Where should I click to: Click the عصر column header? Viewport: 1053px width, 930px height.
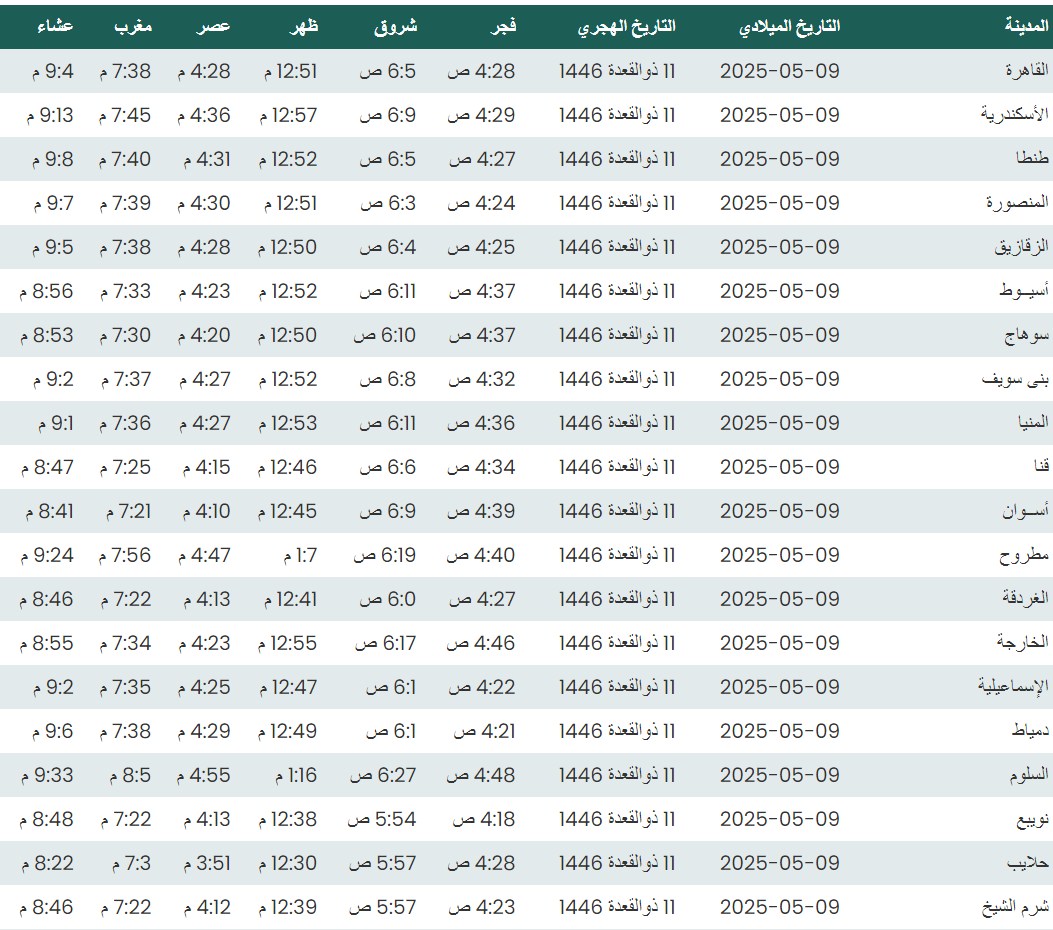click(212, 27)
